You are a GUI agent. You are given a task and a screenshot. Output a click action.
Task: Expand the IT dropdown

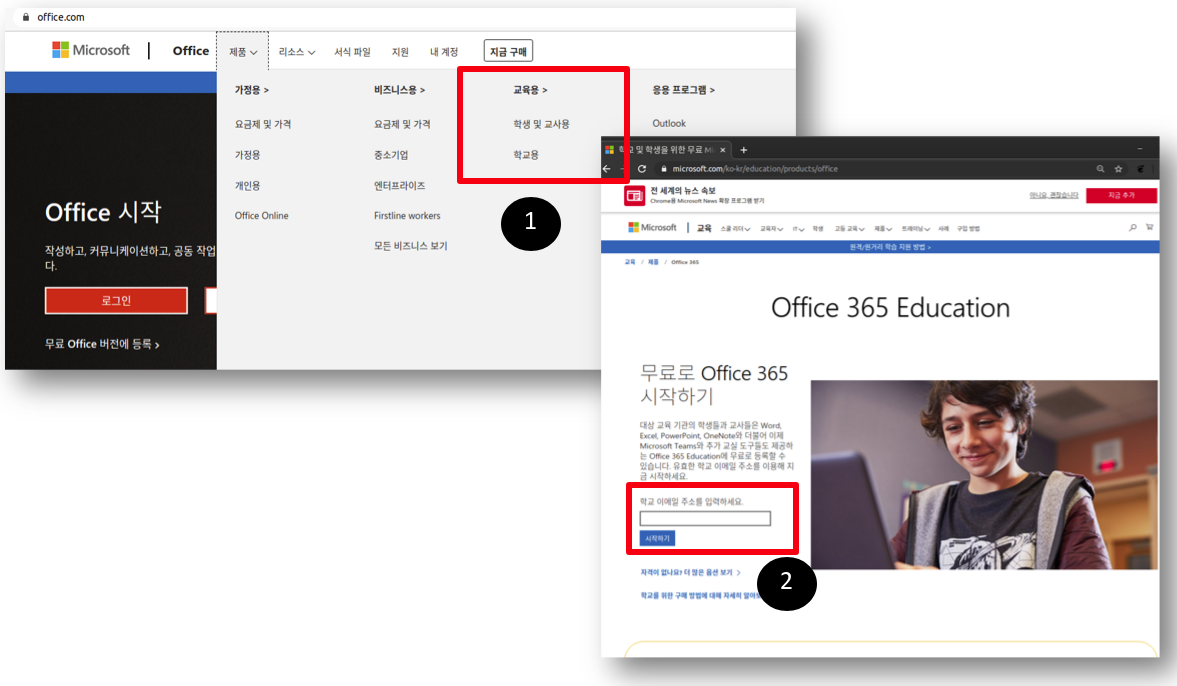pyautogui.click(x=799, y=229)
